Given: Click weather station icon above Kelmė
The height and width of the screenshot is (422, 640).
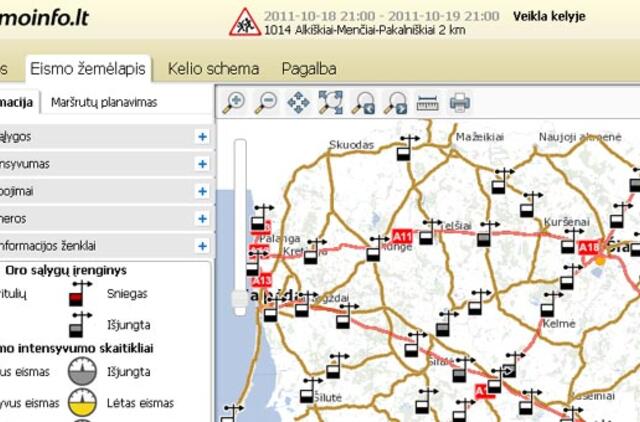Looking at the screenshot, I should click(x=550, y=304).
